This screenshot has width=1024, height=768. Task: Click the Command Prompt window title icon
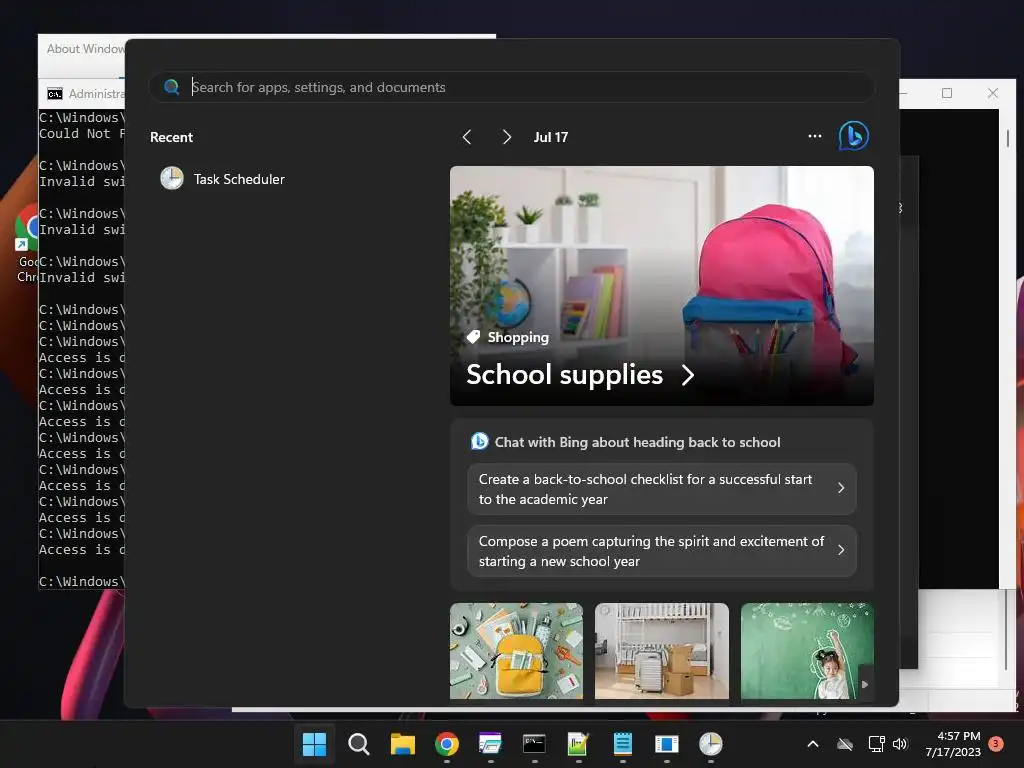(x=55, y=94)
